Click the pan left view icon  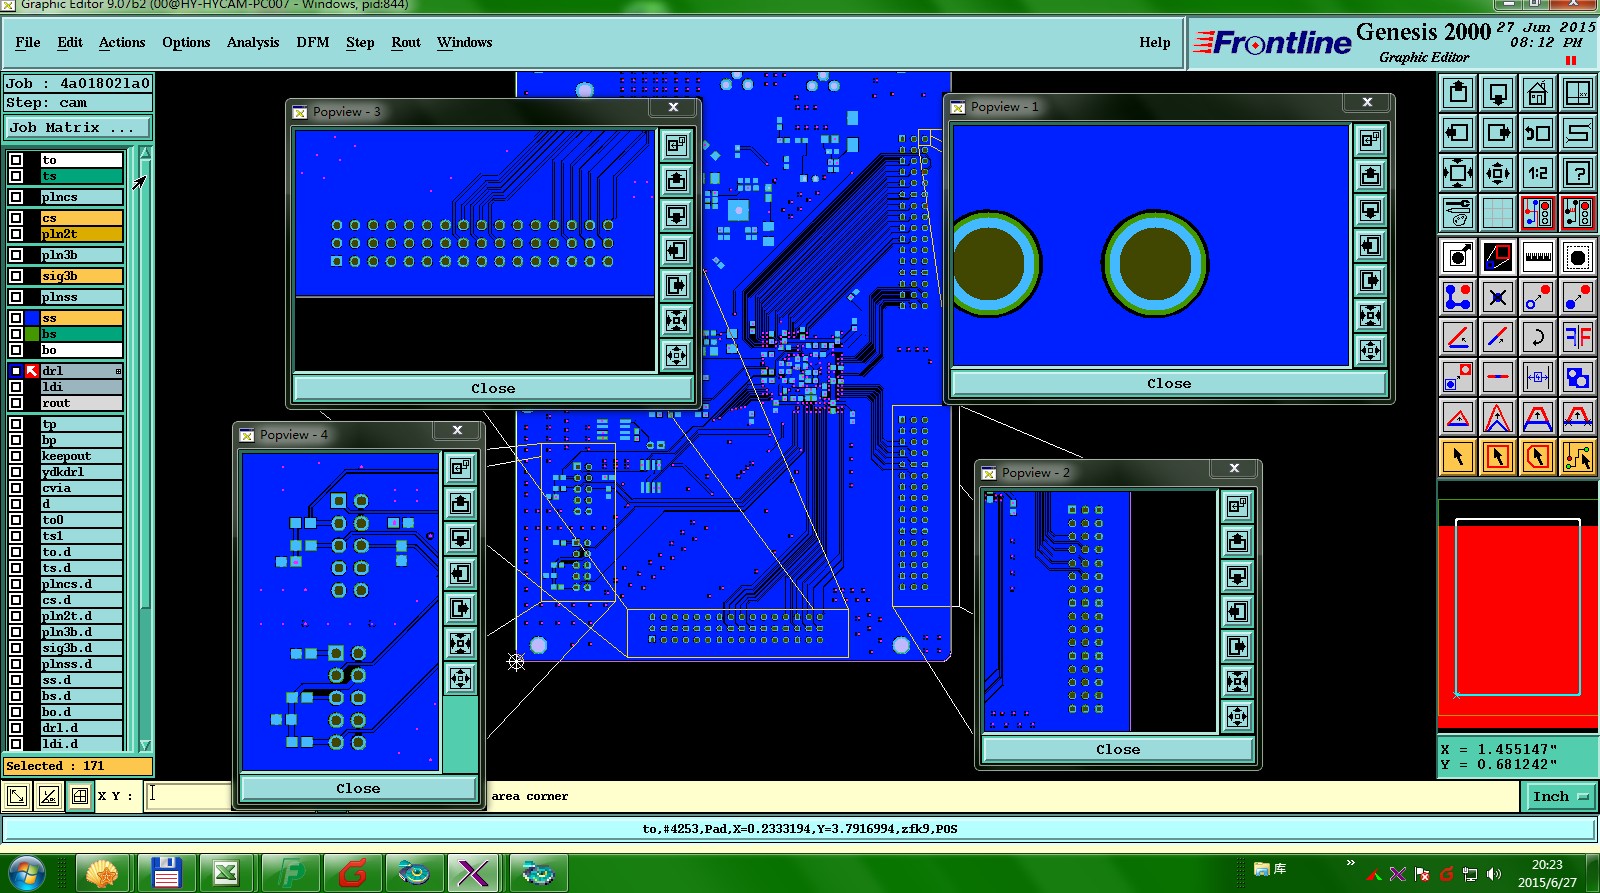coord(1458,133)
